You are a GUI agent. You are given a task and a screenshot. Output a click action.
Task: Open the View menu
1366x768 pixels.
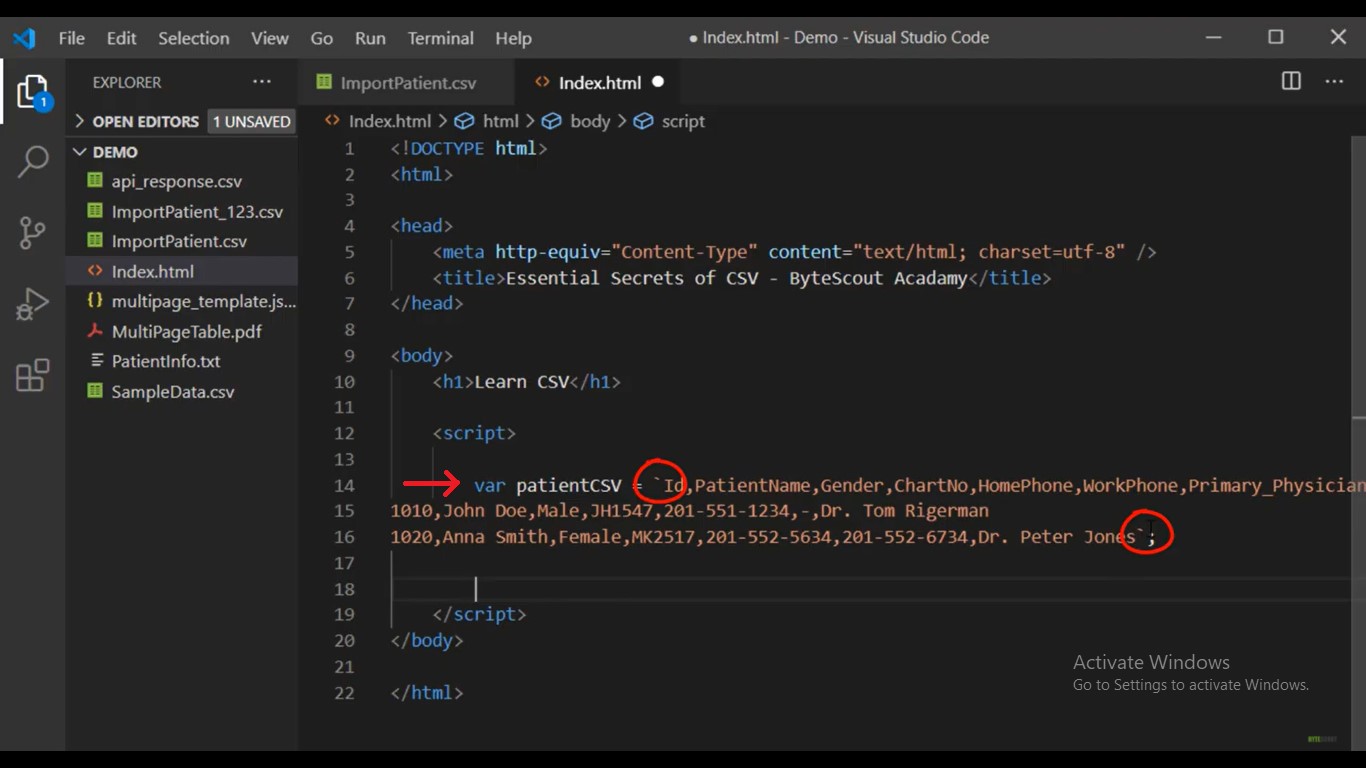[x=270, y=38]
